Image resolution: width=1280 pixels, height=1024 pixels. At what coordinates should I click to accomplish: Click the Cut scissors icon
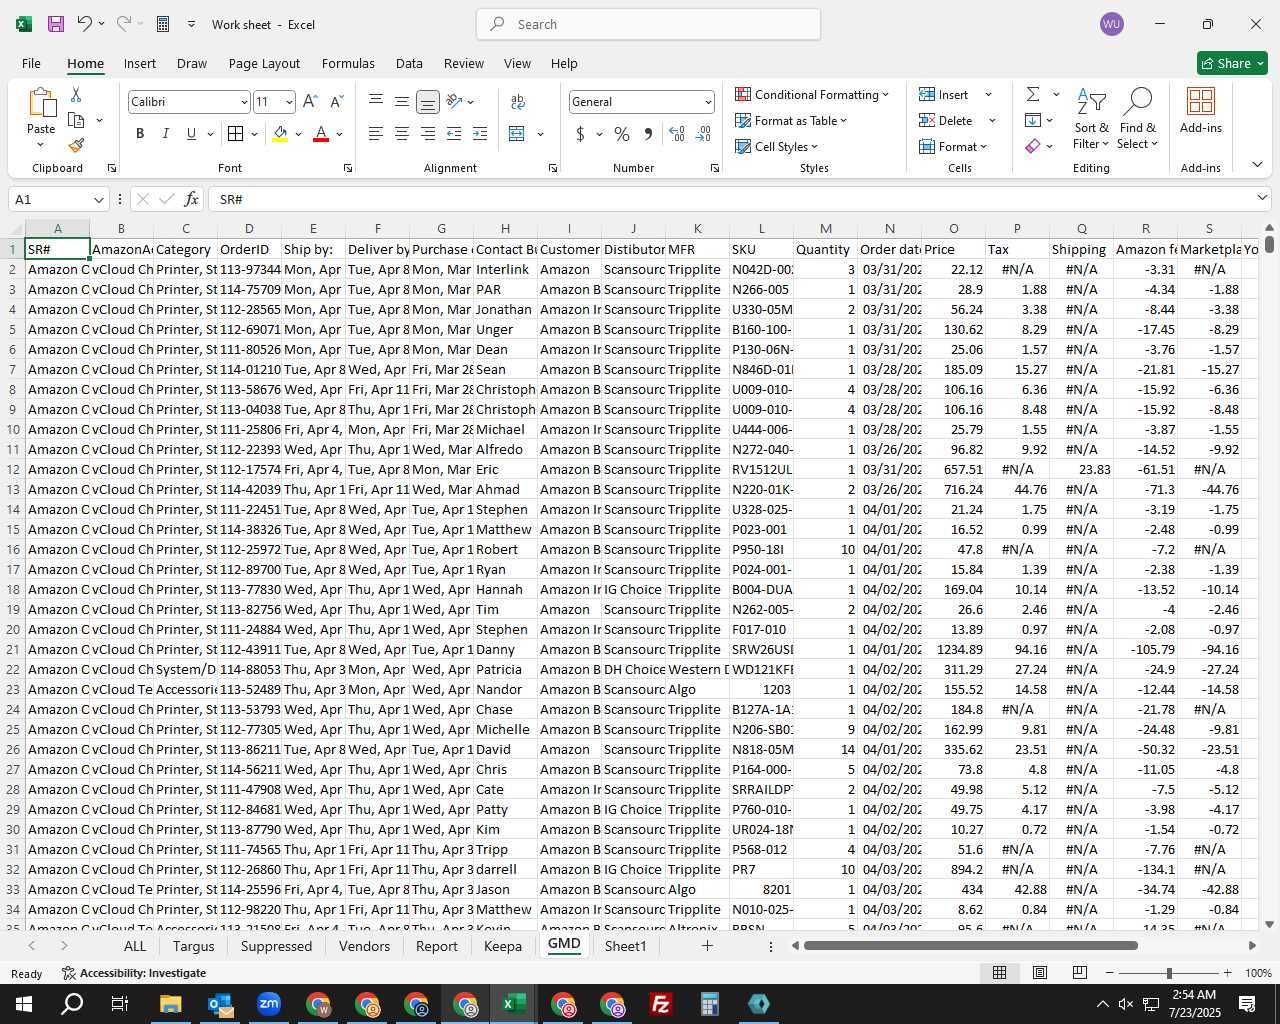(76, 95)
